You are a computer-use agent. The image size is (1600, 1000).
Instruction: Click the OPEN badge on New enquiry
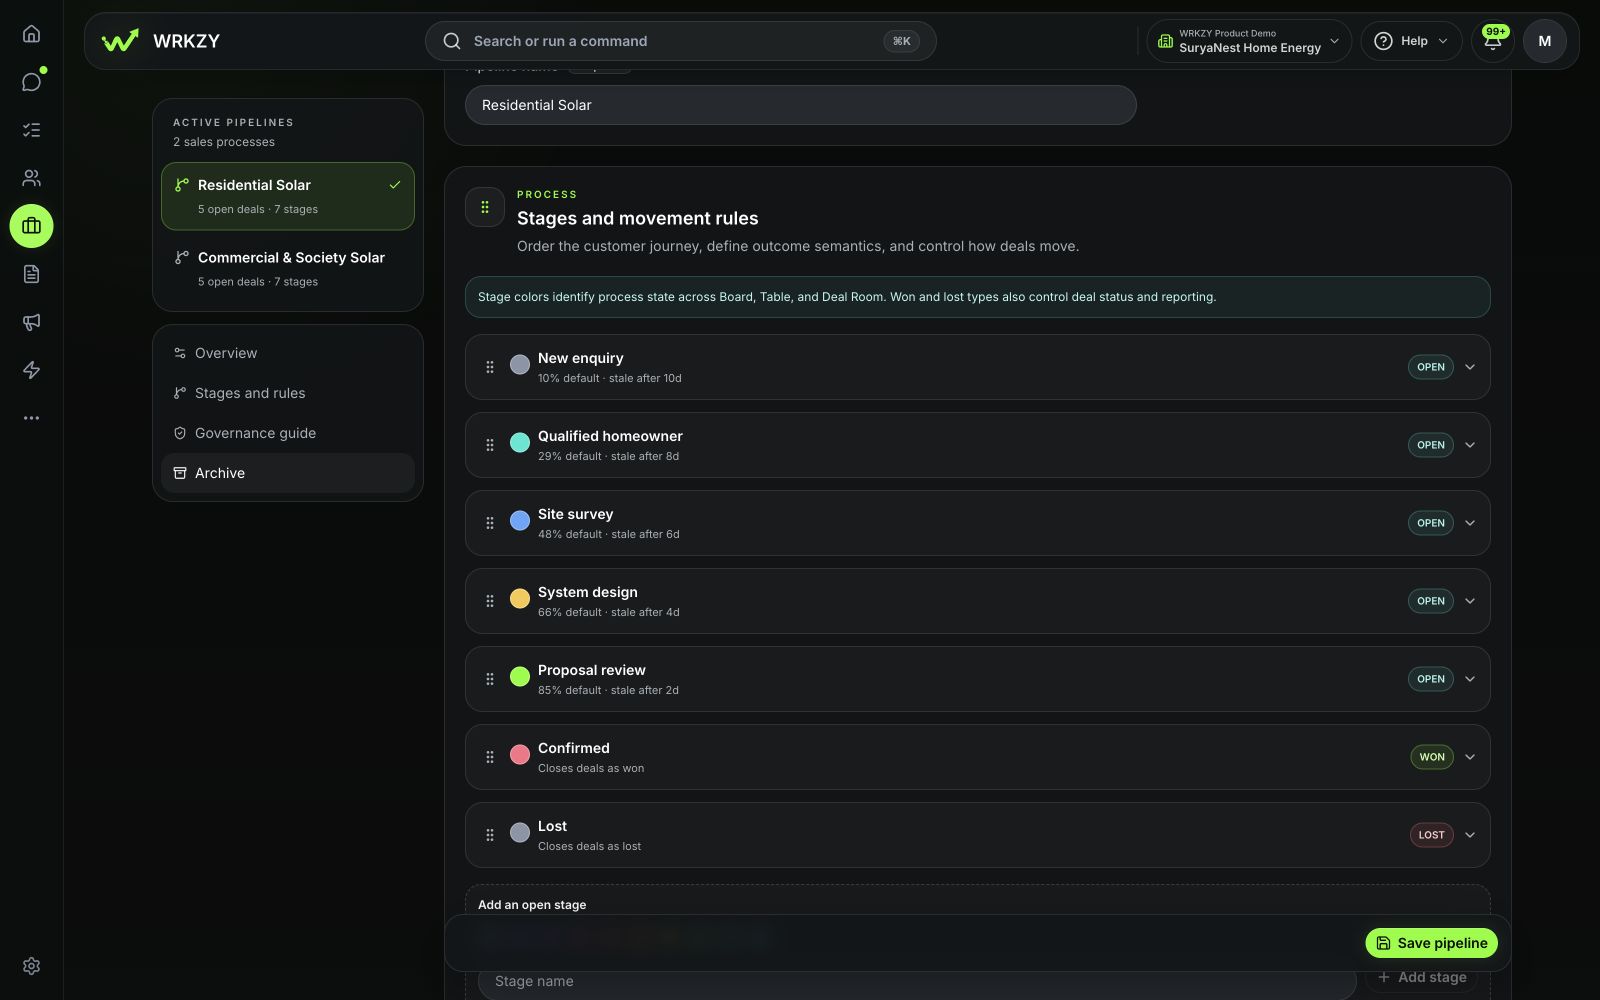tap(1431, 367)
